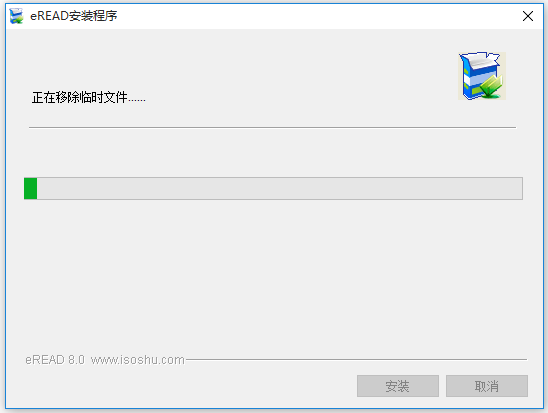Click the eREAD 8.0 version label

click(55, 360)
